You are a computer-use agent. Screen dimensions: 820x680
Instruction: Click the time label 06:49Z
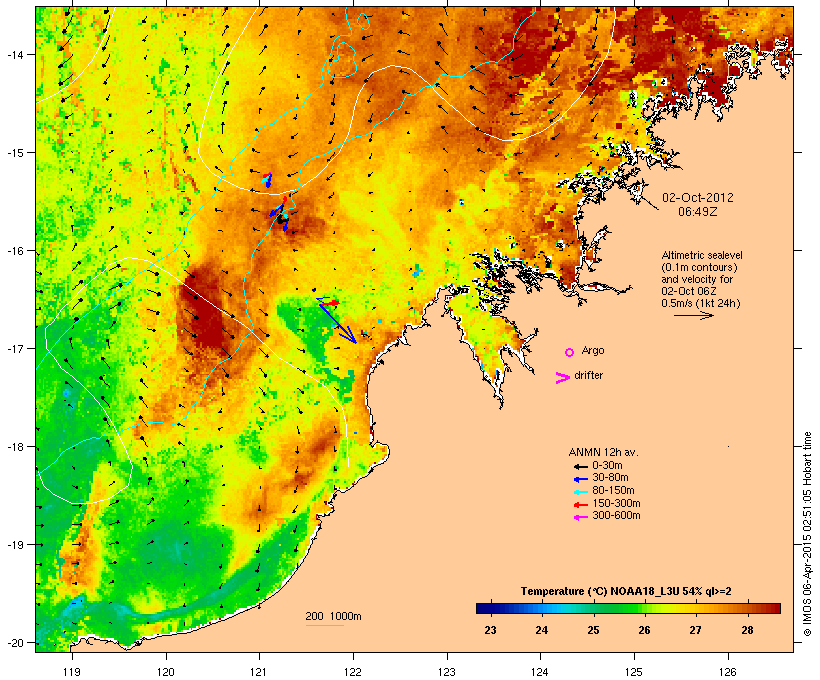pos(698,212)
